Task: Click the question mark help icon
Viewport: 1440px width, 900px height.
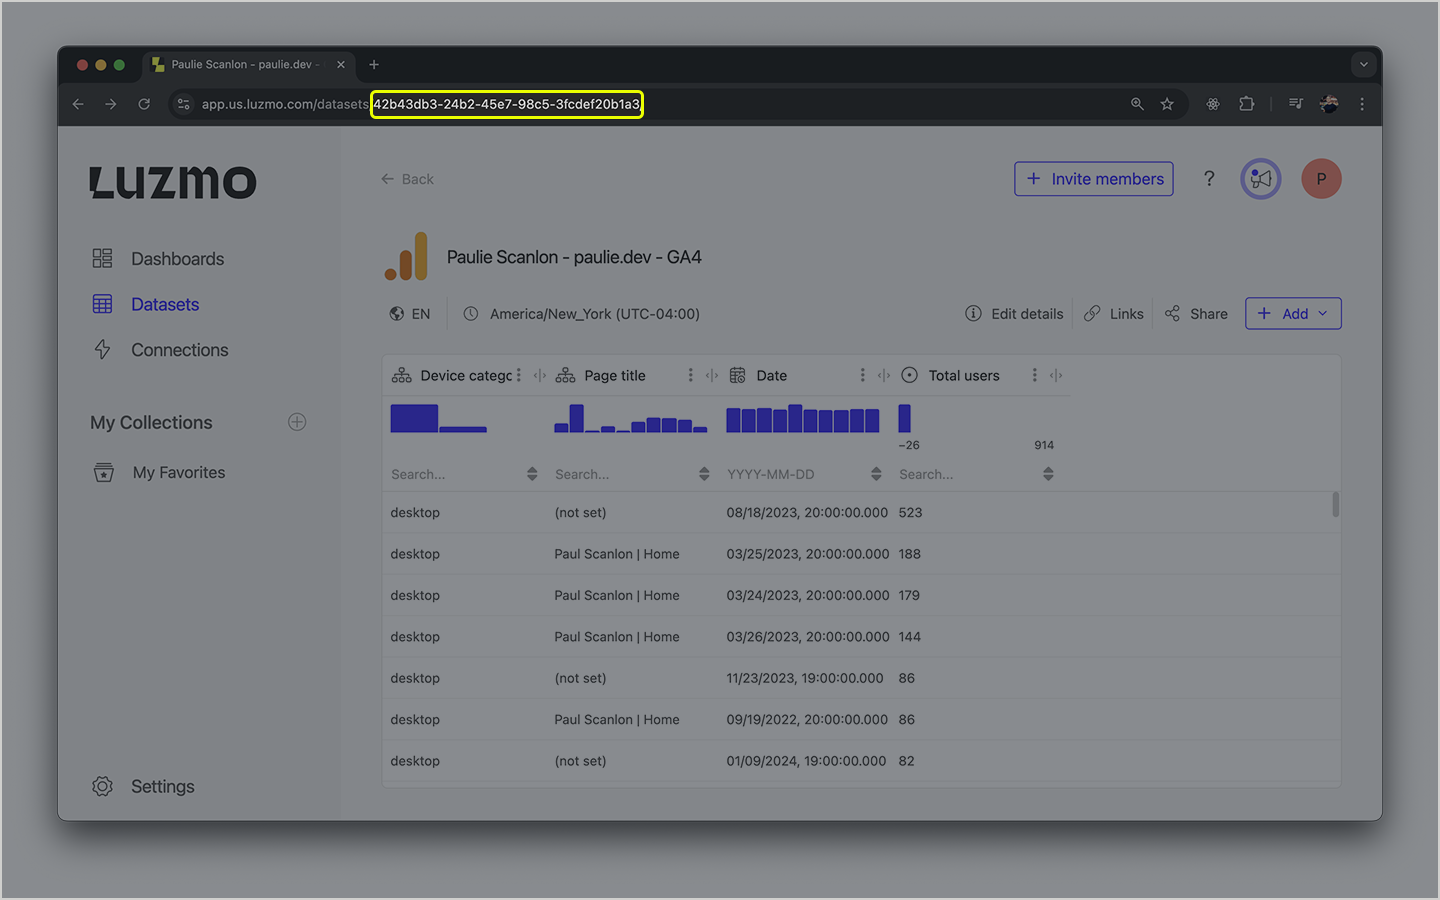Action: click(1209, 178)
